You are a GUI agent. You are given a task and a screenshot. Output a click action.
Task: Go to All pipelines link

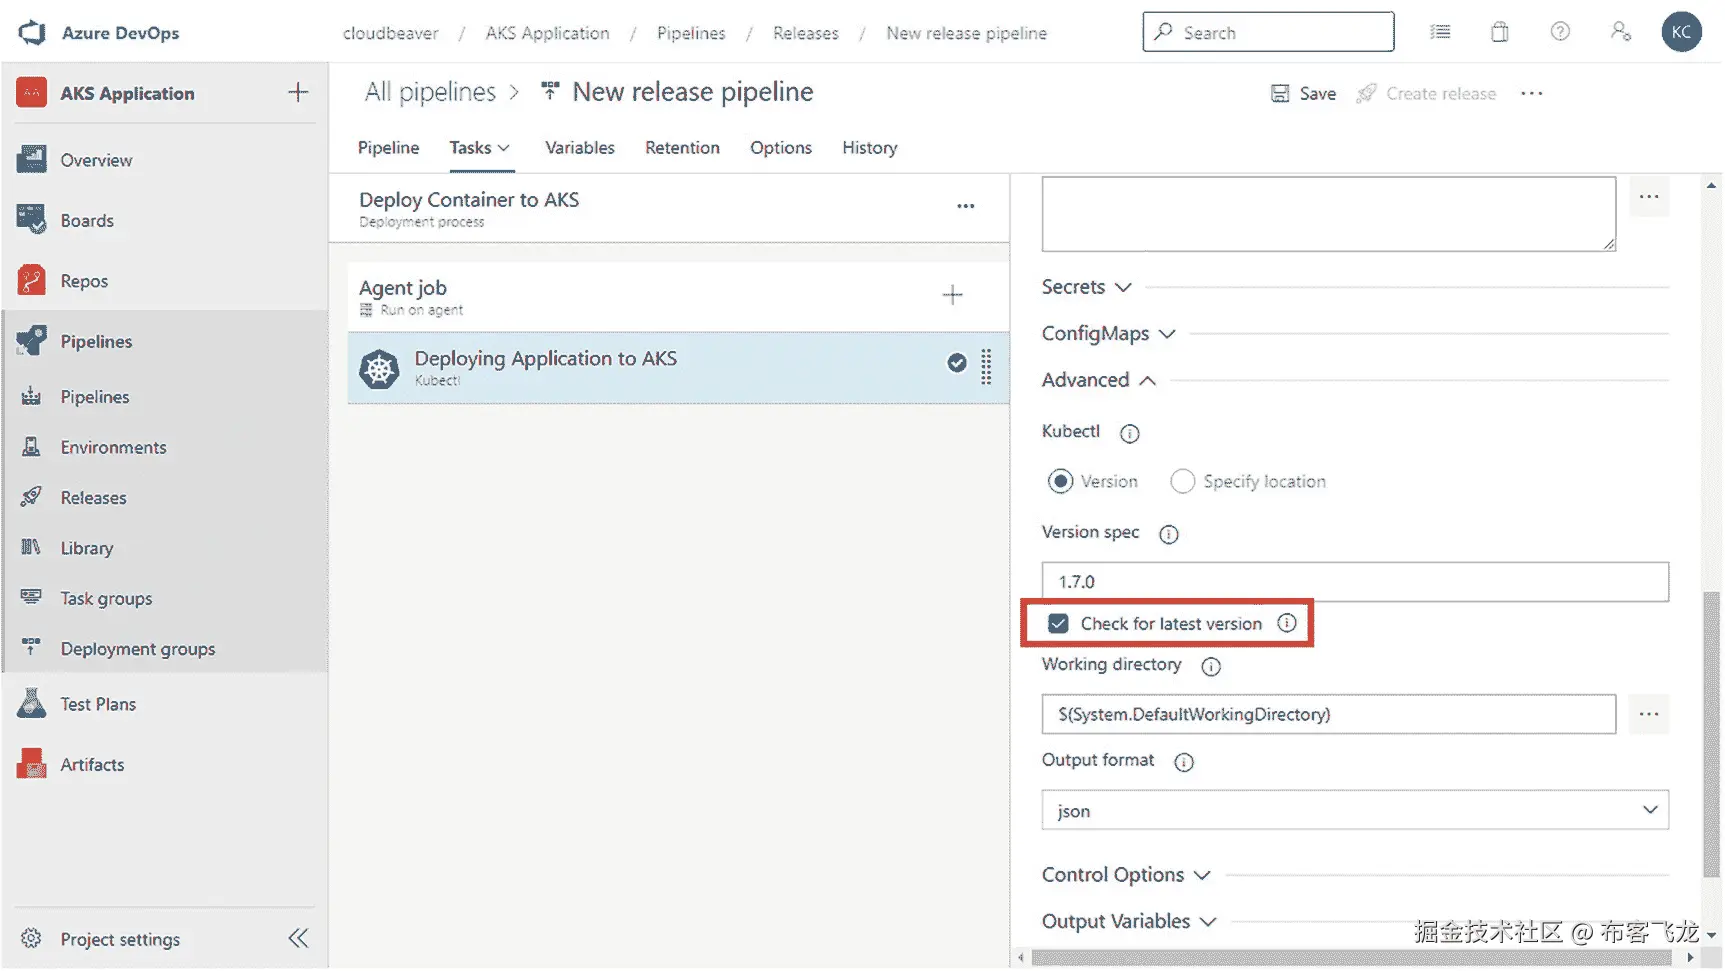pos(430,92)
